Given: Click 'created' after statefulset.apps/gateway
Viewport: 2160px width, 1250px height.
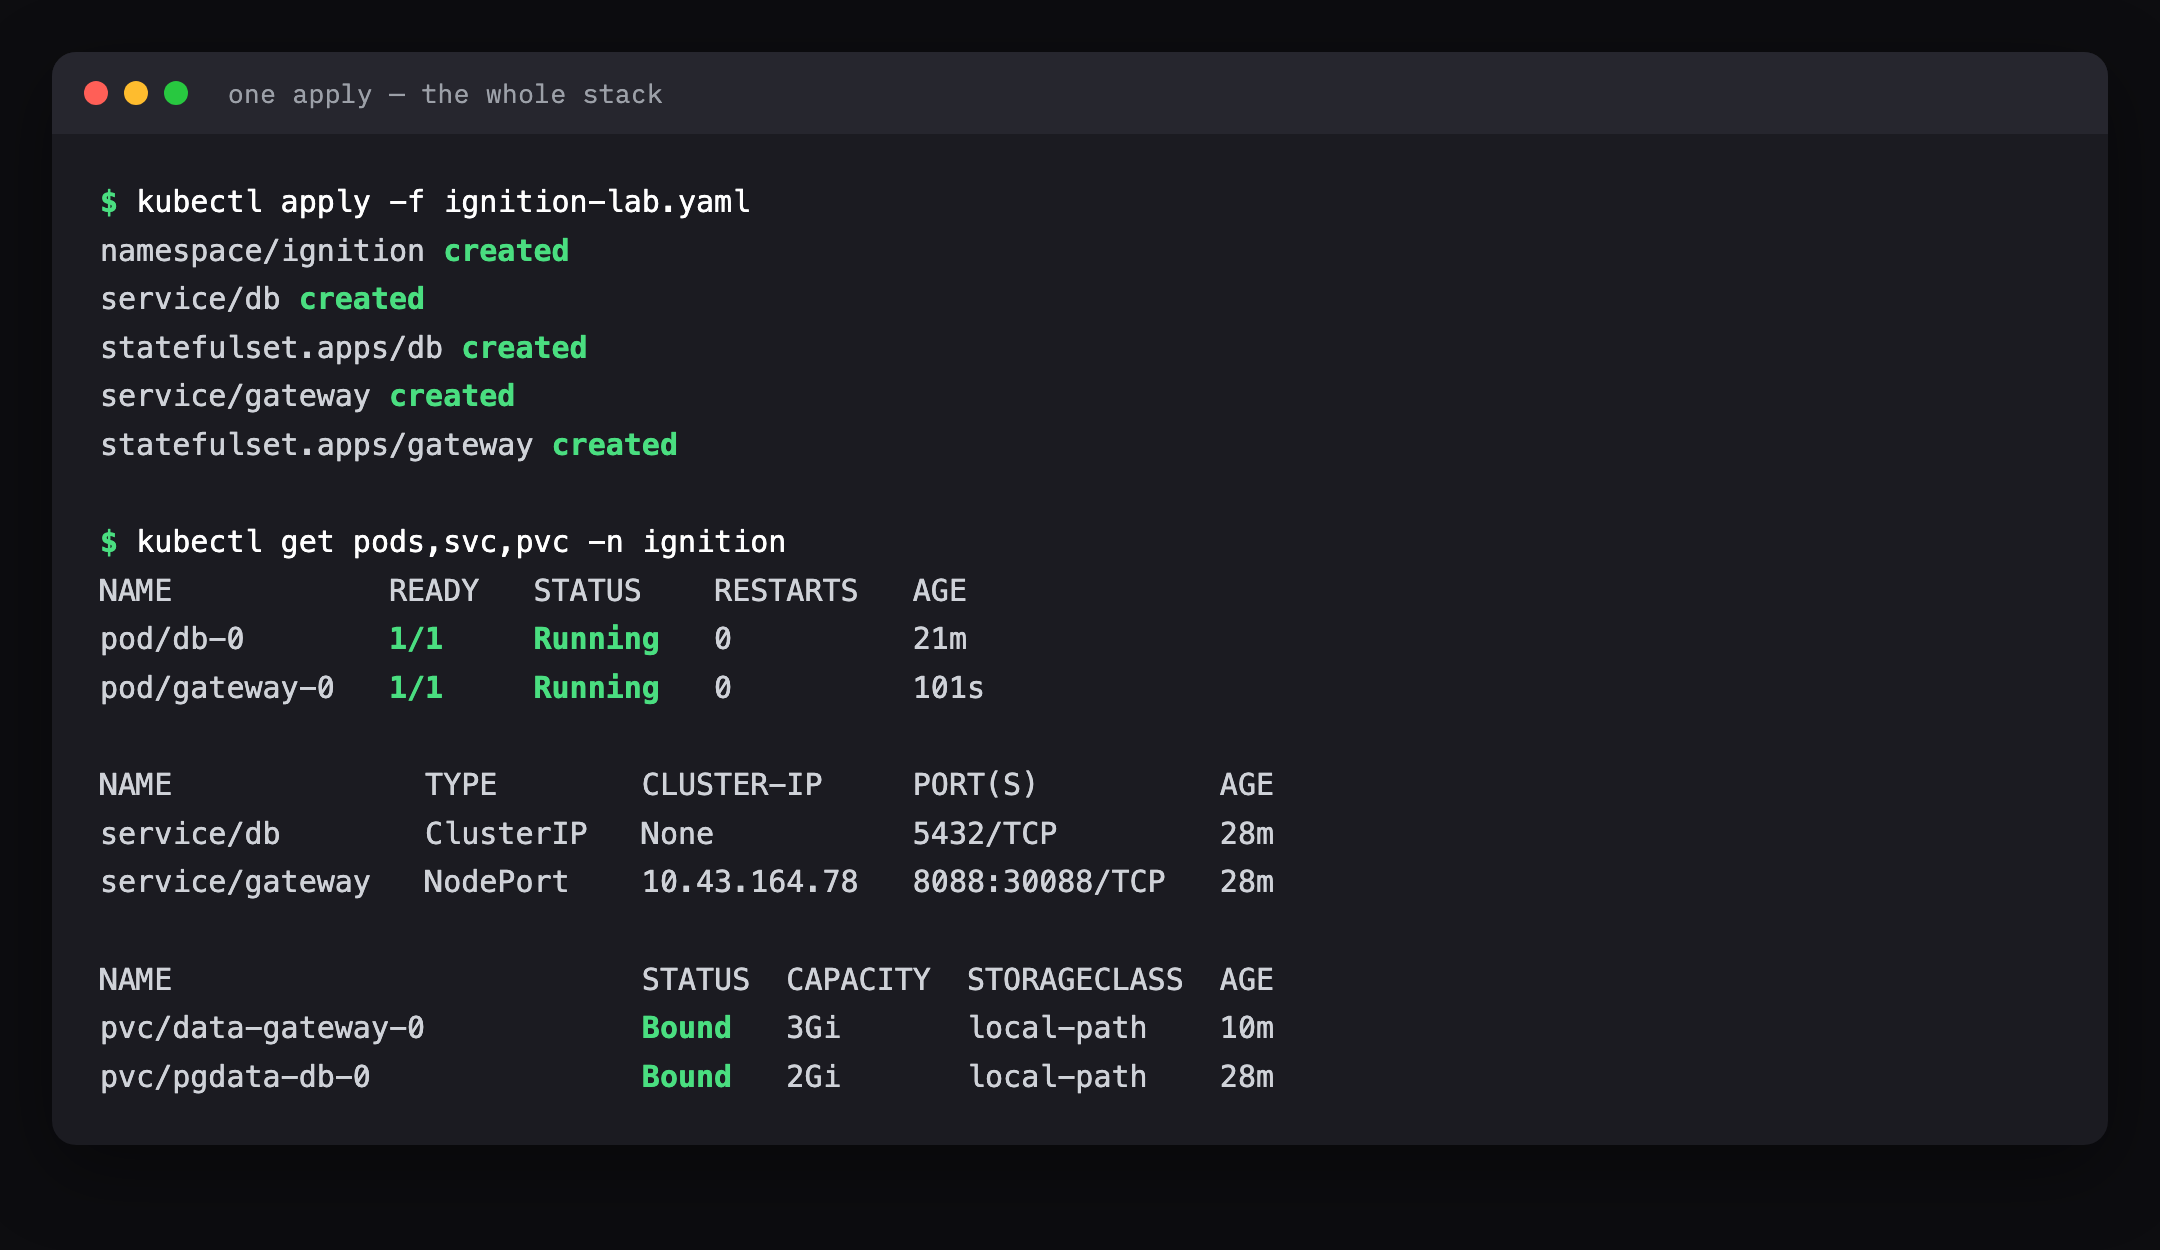Looking at the screenshot, I should pyautogui.click(x=615, y=445).
